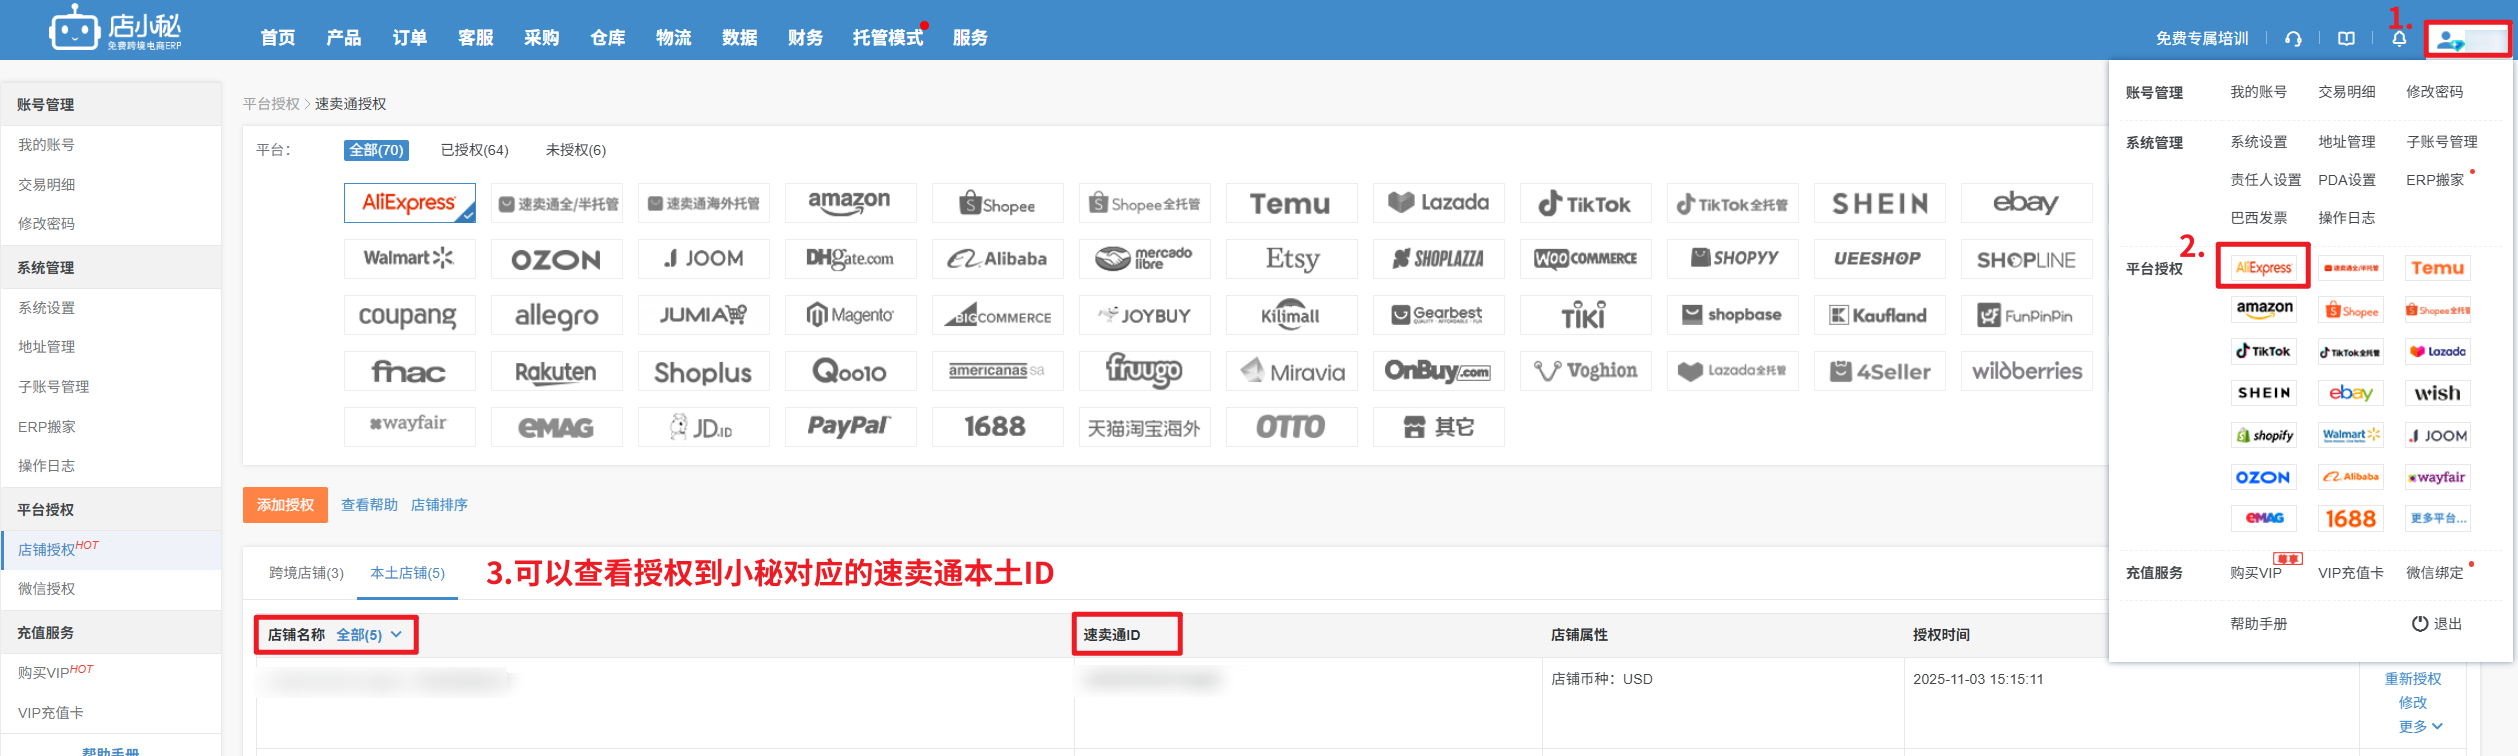Open 微信绑定 in the account panel
2518x756 pixels.
[2435, 573]
